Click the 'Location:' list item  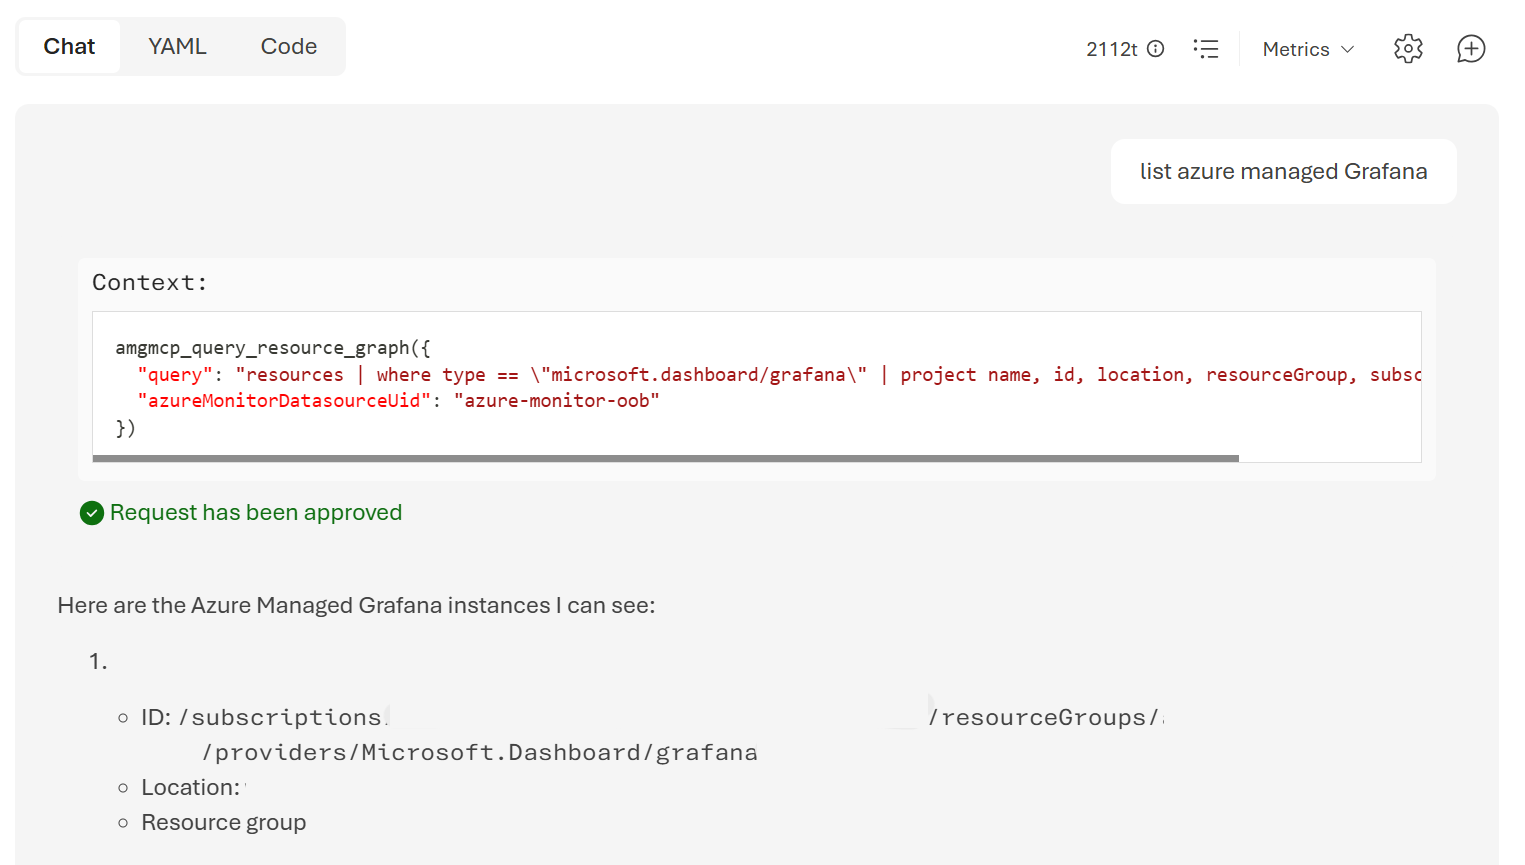coord(191,788)
